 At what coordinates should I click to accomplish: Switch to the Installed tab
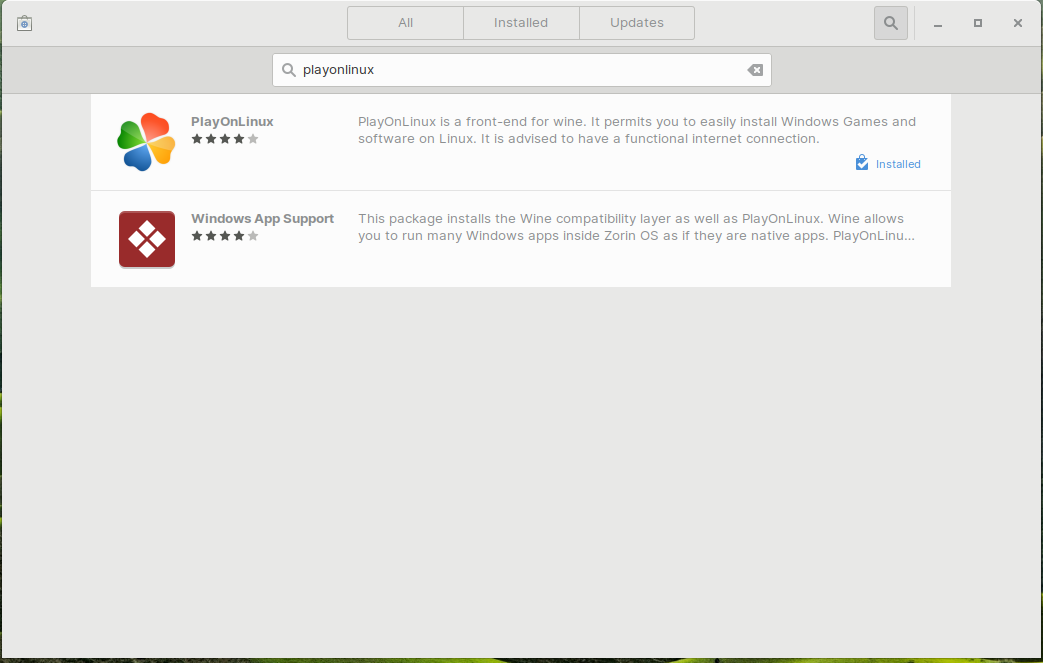pos(521,23)
